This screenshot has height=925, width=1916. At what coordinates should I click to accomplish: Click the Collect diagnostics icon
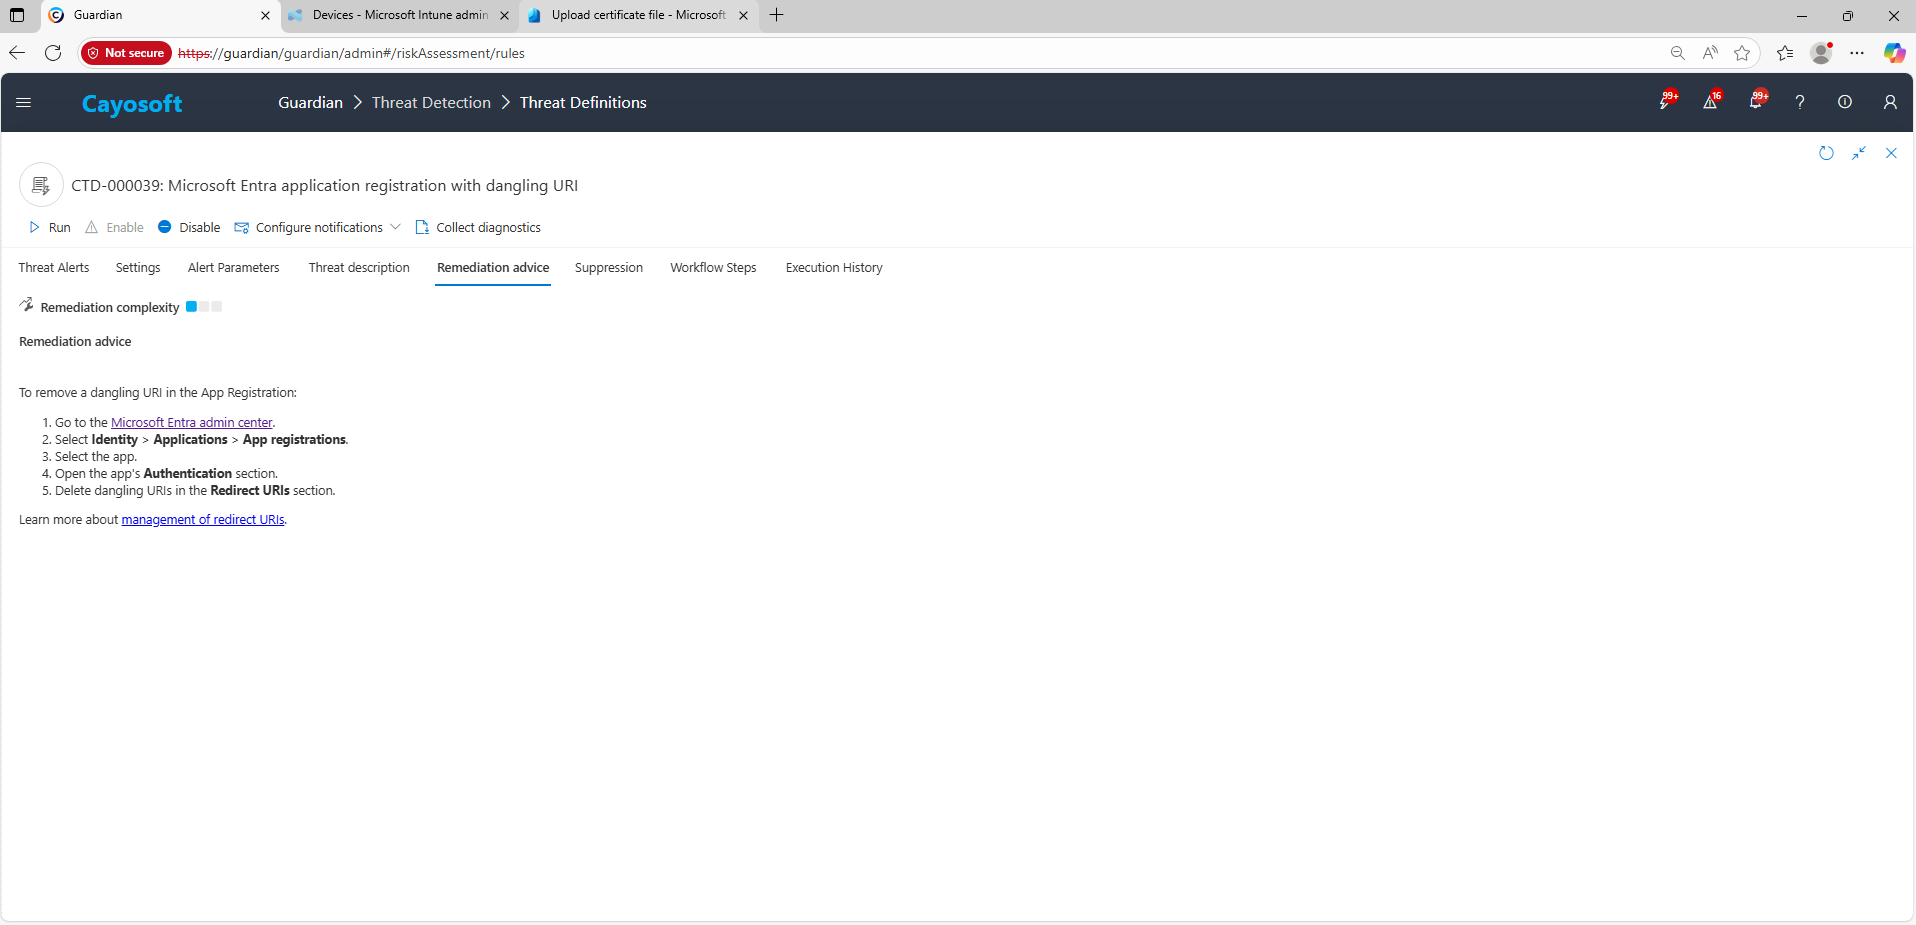[422, 228]
